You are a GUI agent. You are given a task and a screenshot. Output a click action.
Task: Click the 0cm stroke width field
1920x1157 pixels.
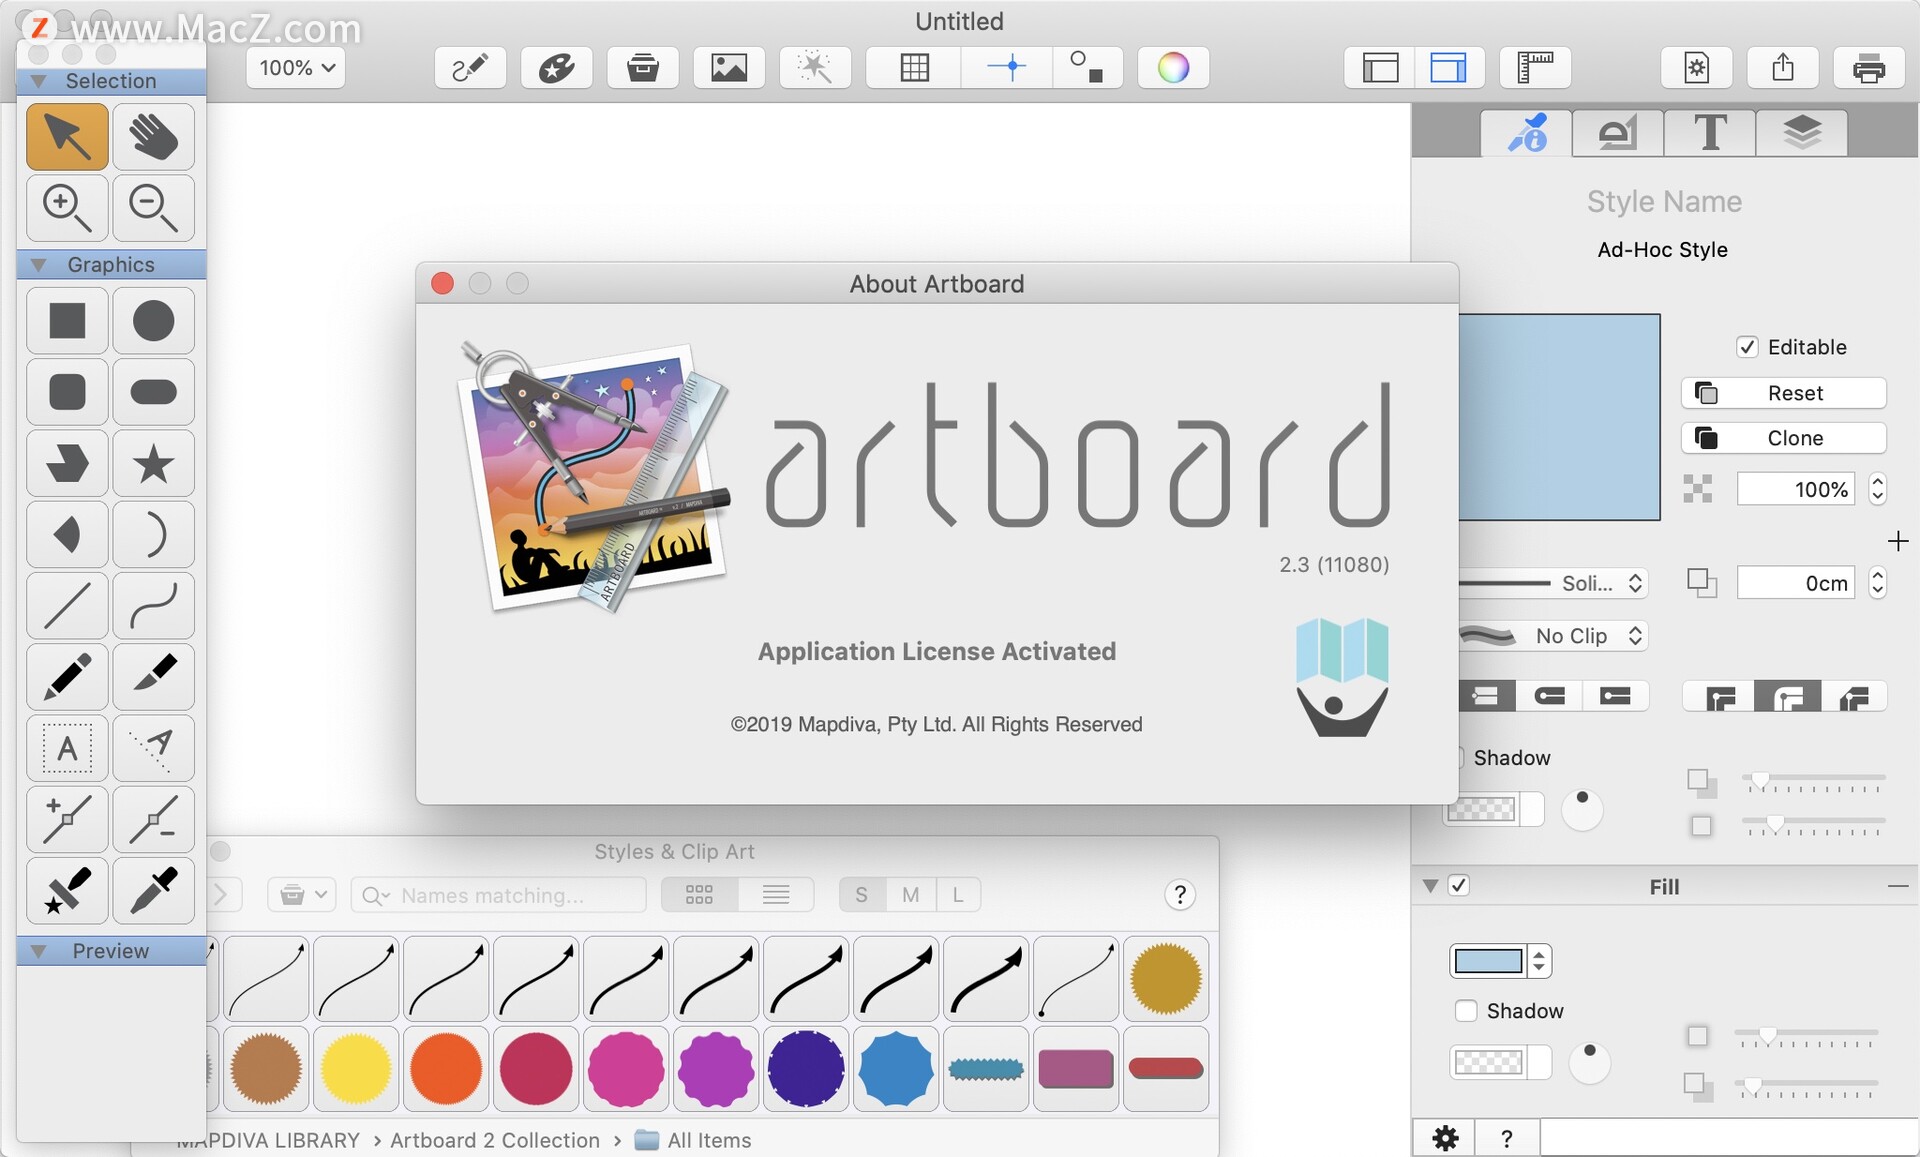[x=1796, y=583]
